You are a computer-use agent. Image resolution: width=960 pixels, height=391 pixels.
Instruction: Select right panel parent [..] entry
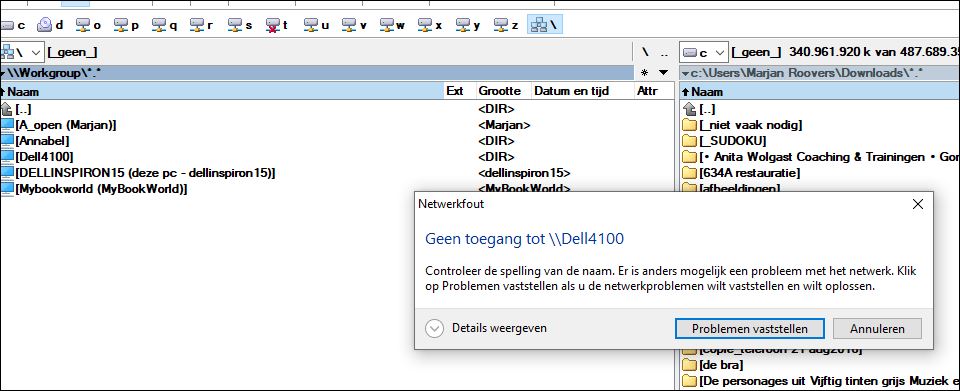click(707, 109)
